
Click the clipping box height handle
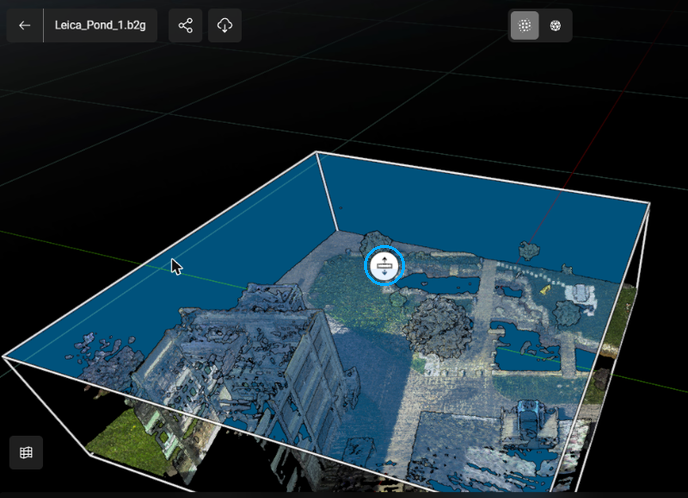click(384, 265)
